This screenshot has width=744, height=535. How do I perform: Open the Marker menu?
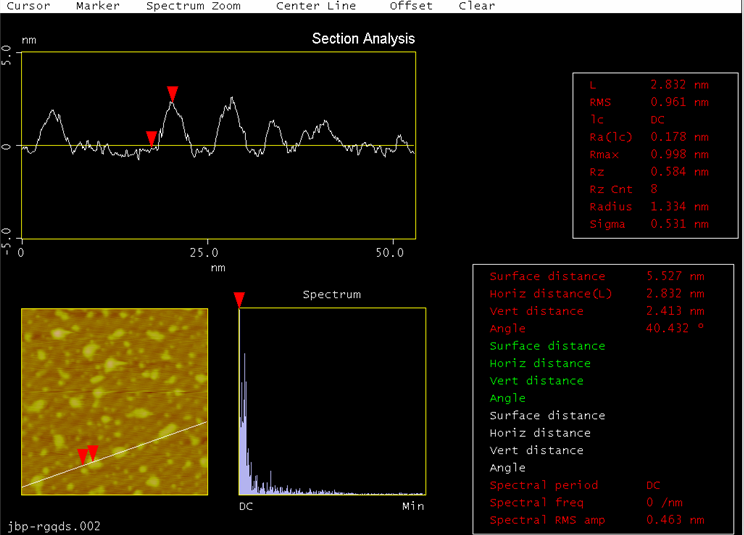click(x=97, y=6)
